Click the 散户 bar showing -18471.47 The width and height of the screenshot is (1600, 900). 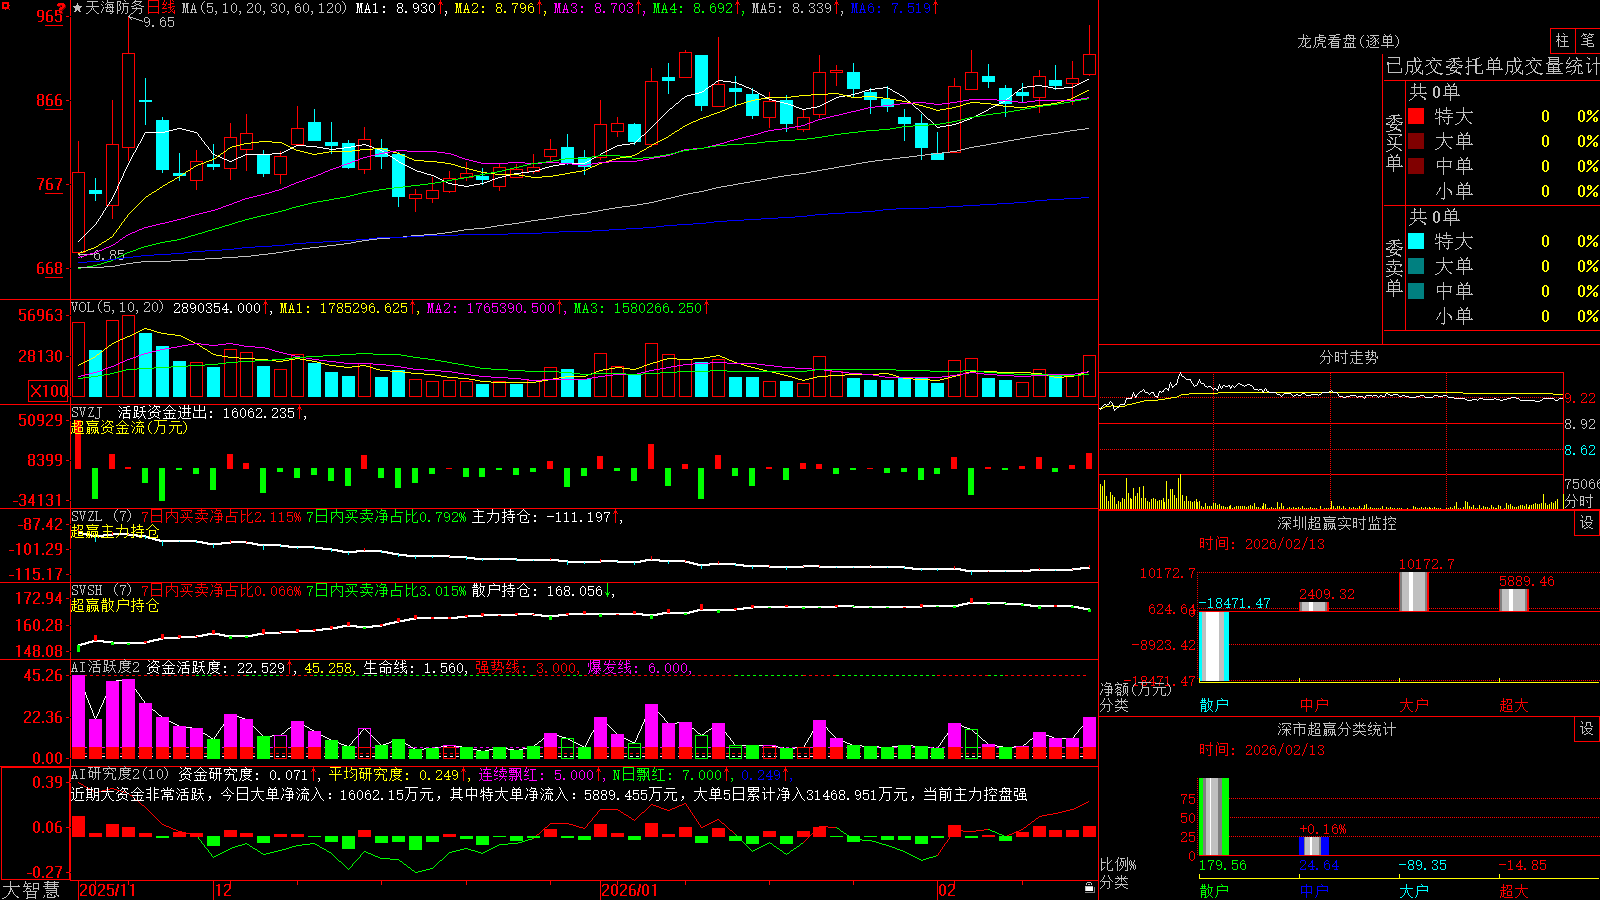1214,646
